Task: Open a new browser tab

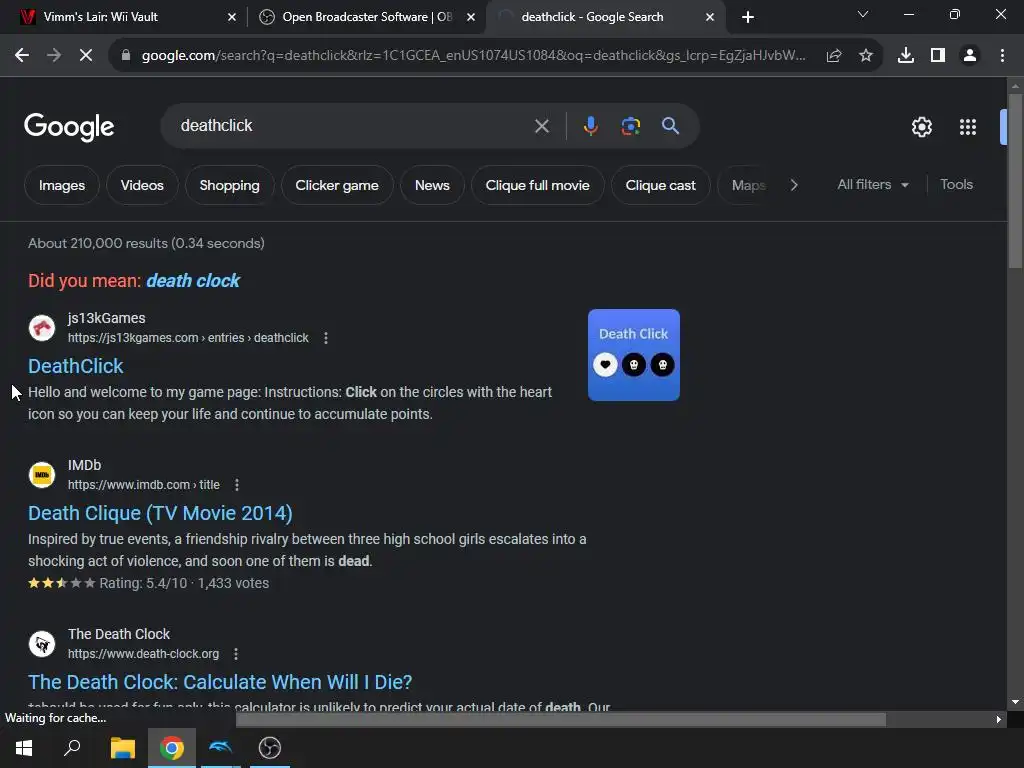Action: click(748, 17)
